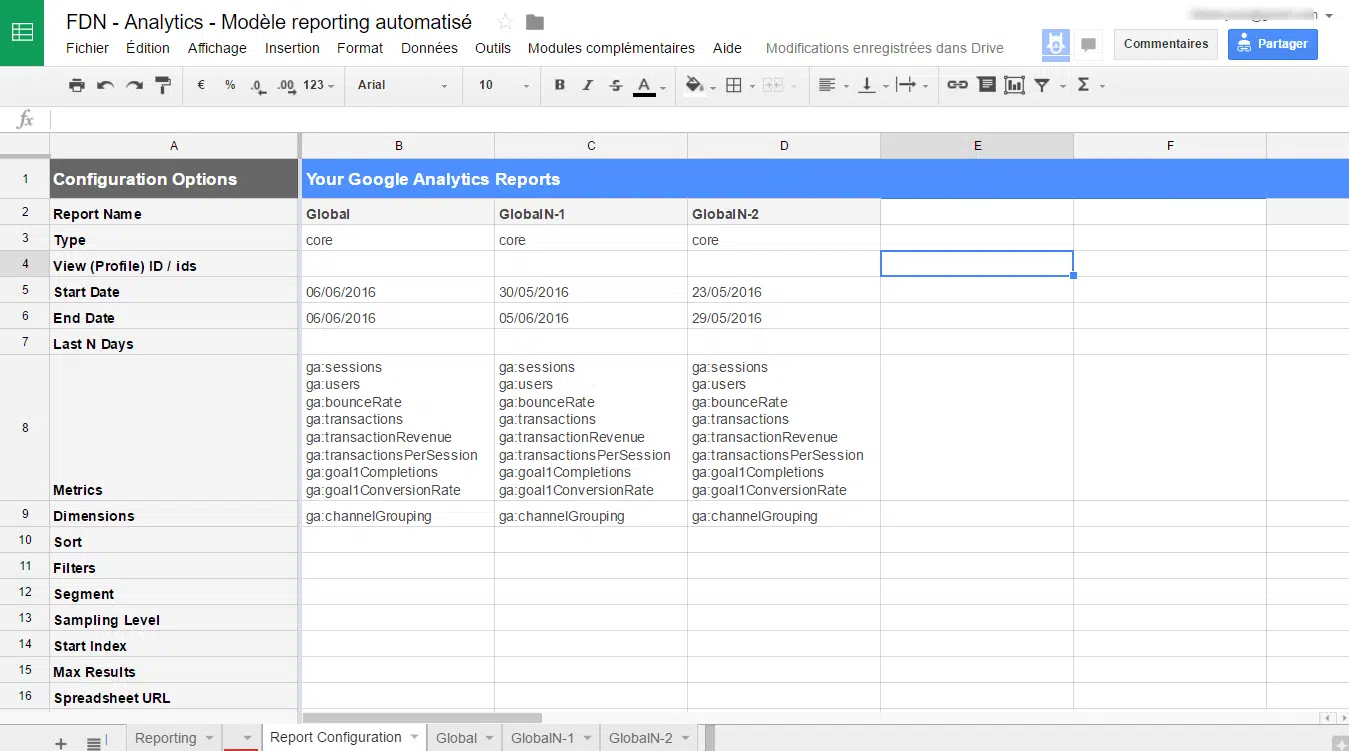Screen dimensions: 1349x751
Task: Add a new sheet with plus icon
Action: point(61,743)
